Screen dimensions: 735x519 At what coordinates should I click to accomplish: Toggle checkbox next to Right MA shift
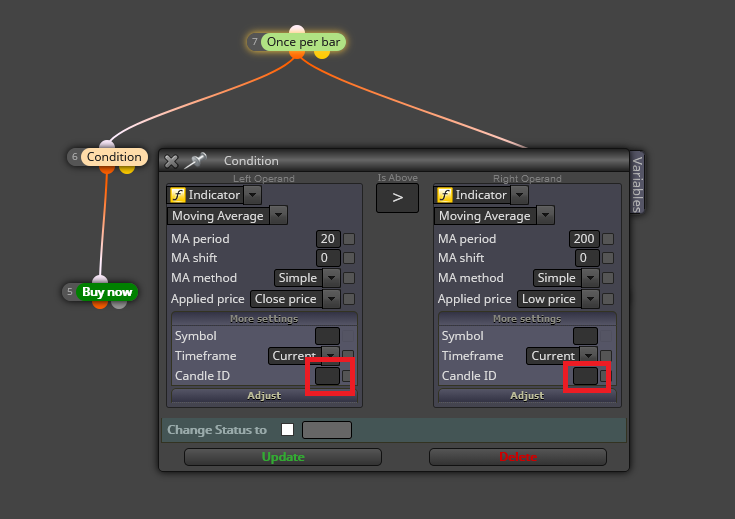(608, 258)
